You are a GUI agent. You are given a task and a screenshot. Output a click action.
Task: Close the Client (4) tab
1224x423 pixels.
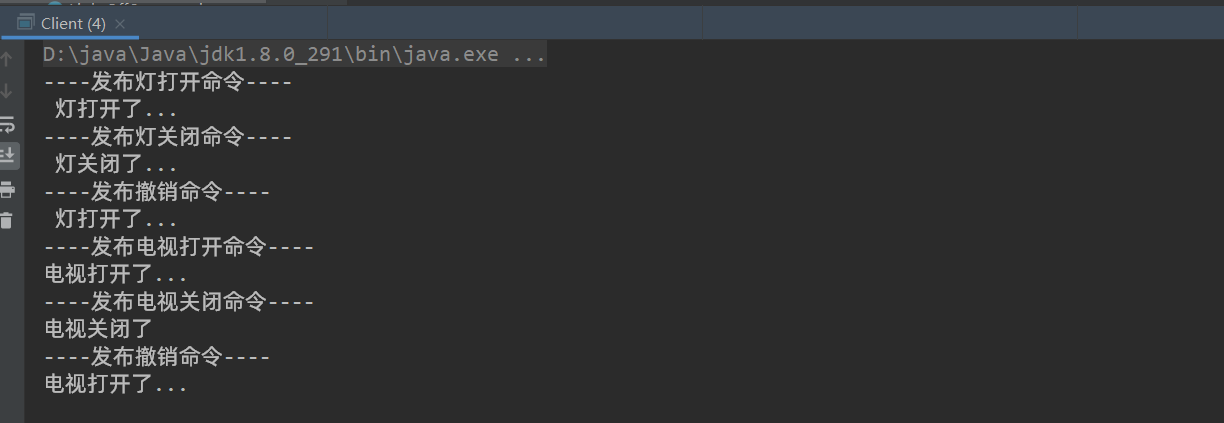click(121, 23)
